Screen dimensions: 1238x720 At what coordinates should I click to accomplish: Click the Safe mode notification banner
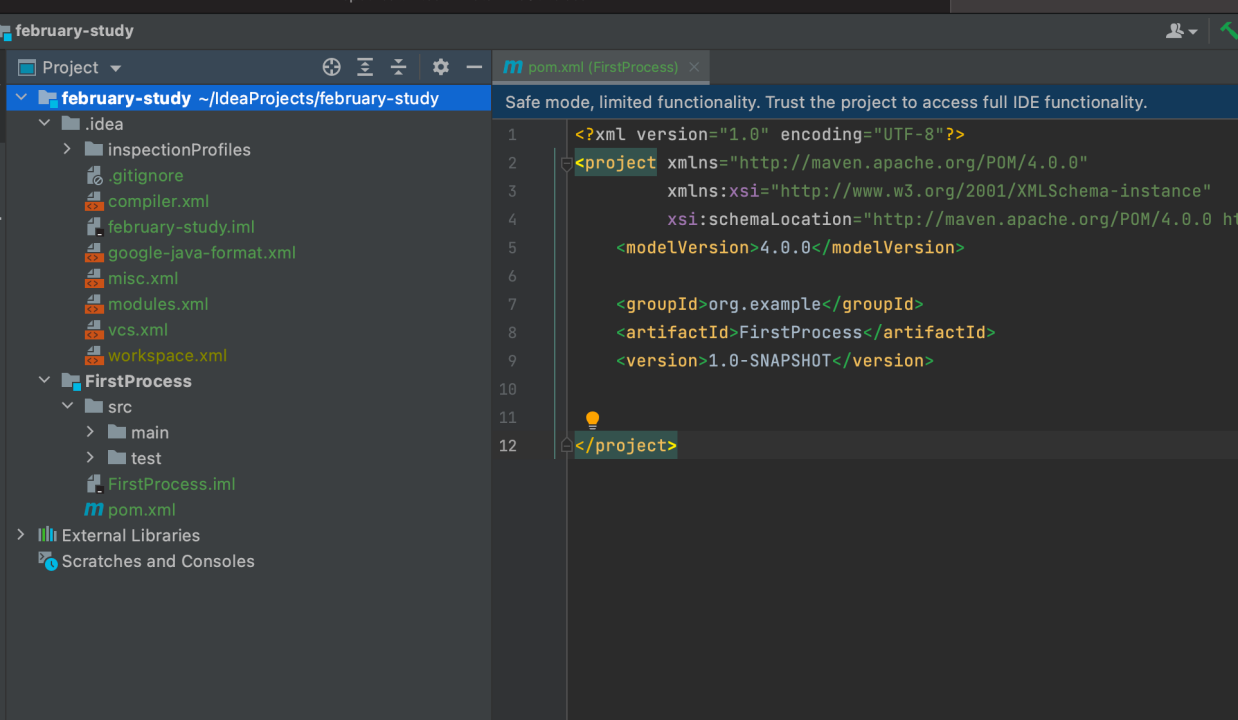(x=865, y=102)
